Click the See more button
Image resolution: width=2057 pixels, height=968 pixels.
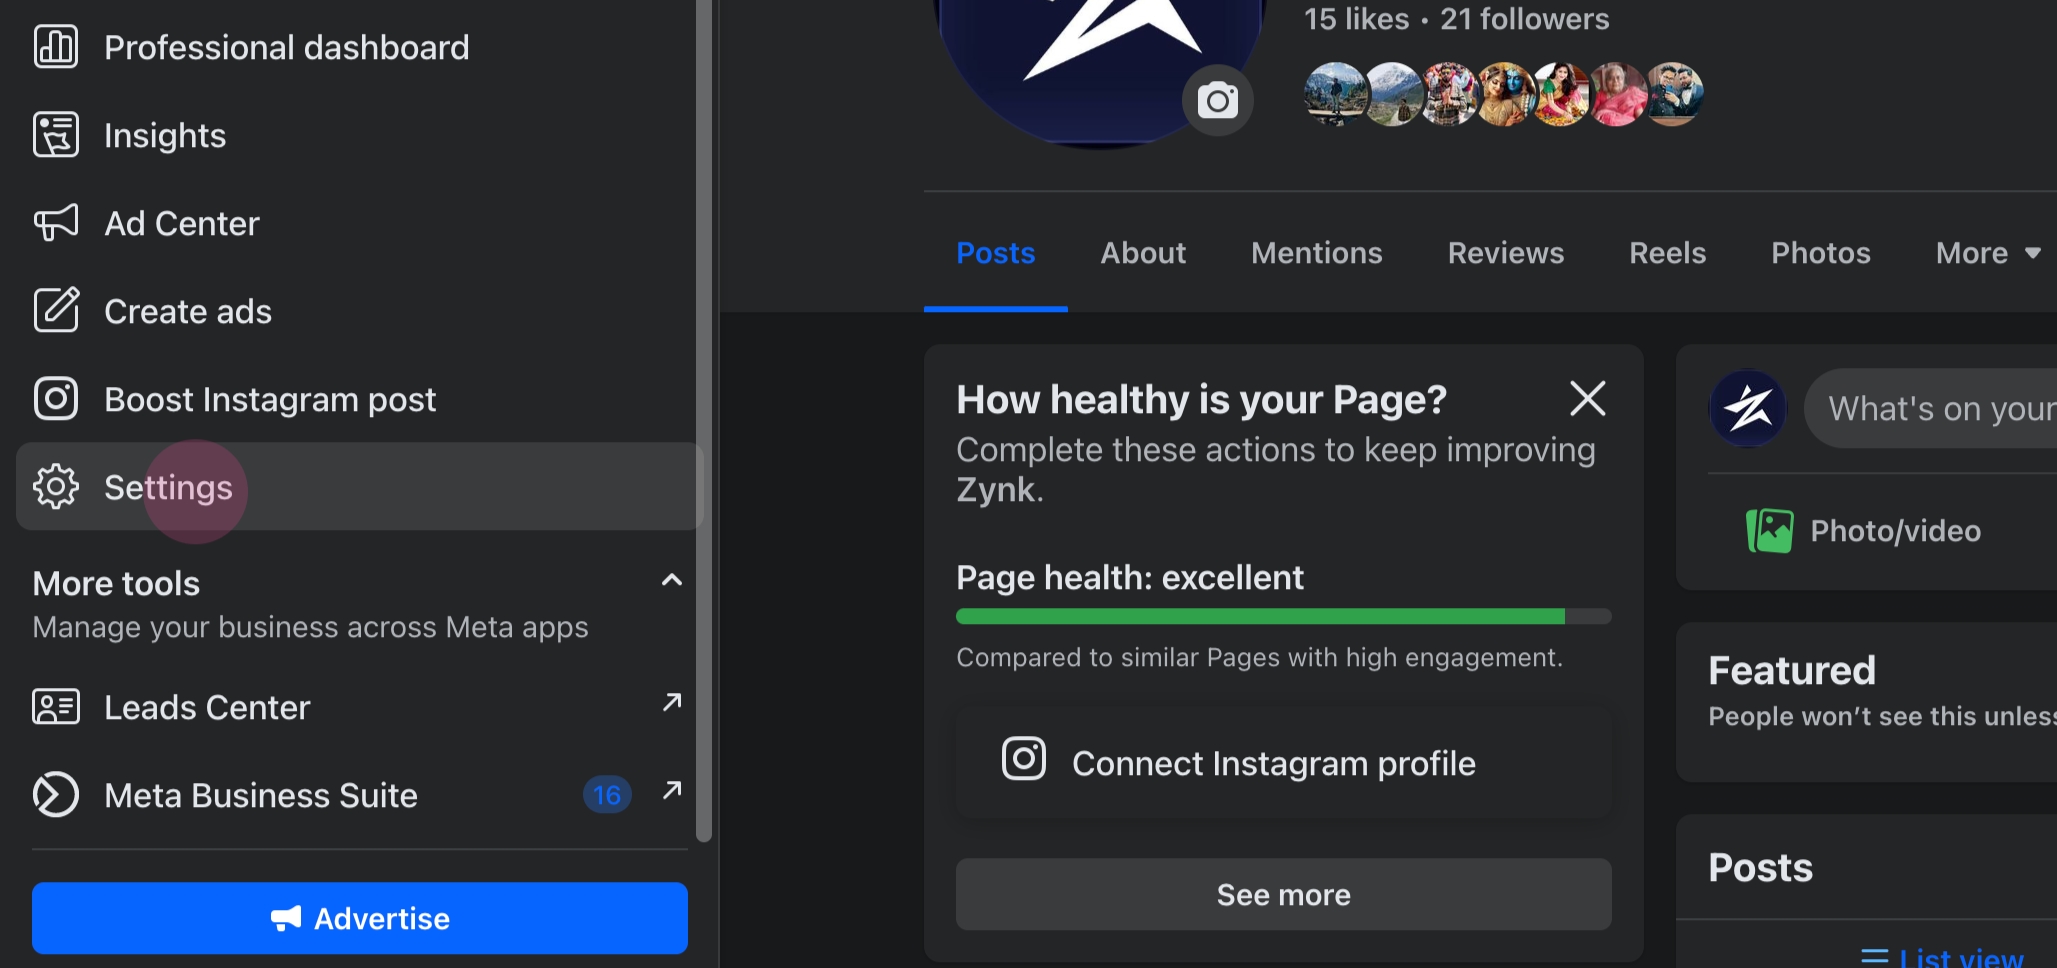pyautogui.click(x=1283, y=894)
